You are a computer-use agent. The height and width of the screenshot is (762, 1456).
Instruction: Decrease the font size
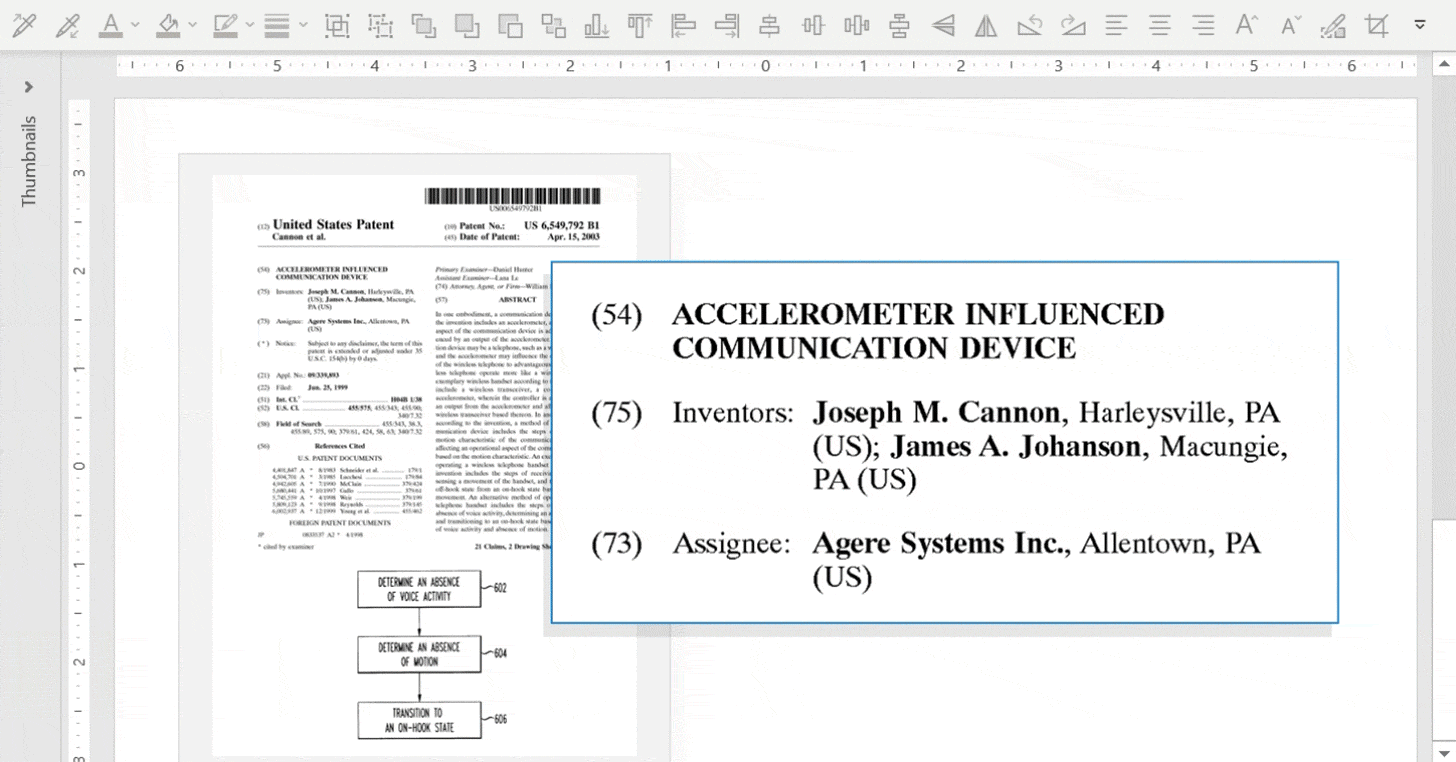(x=1290, y=25)
